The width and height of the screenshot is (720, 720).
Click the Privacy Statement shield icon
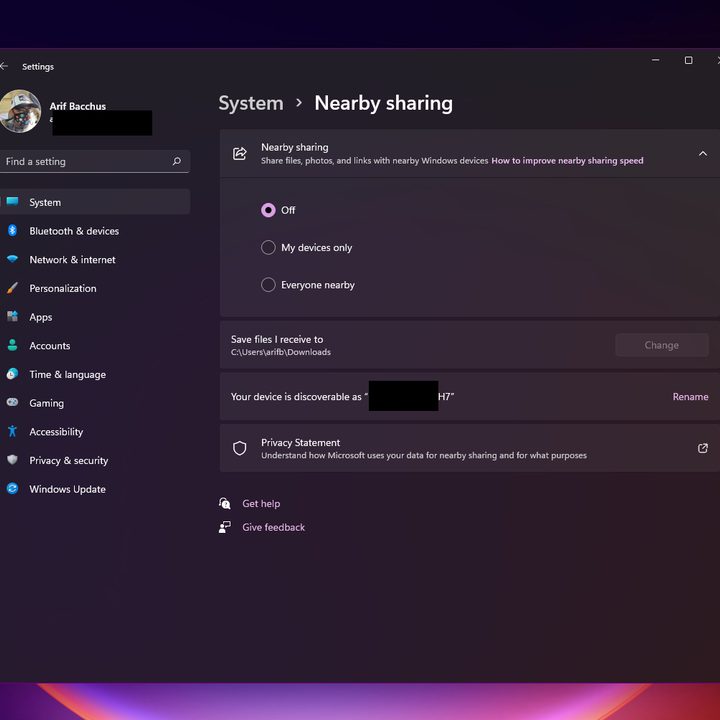point(240,448)
